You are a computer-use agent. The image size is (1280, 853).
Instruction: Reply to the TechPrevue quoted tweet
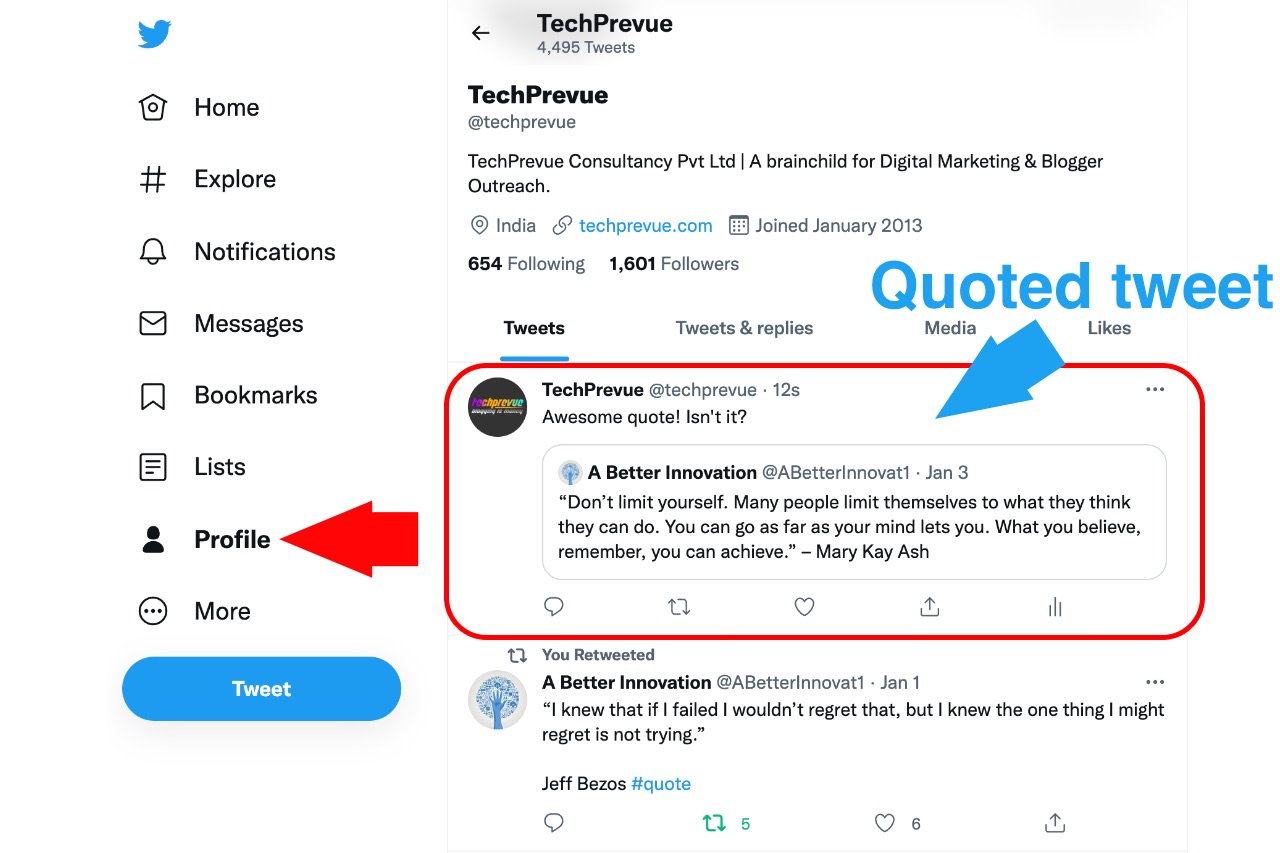point(554,606)
